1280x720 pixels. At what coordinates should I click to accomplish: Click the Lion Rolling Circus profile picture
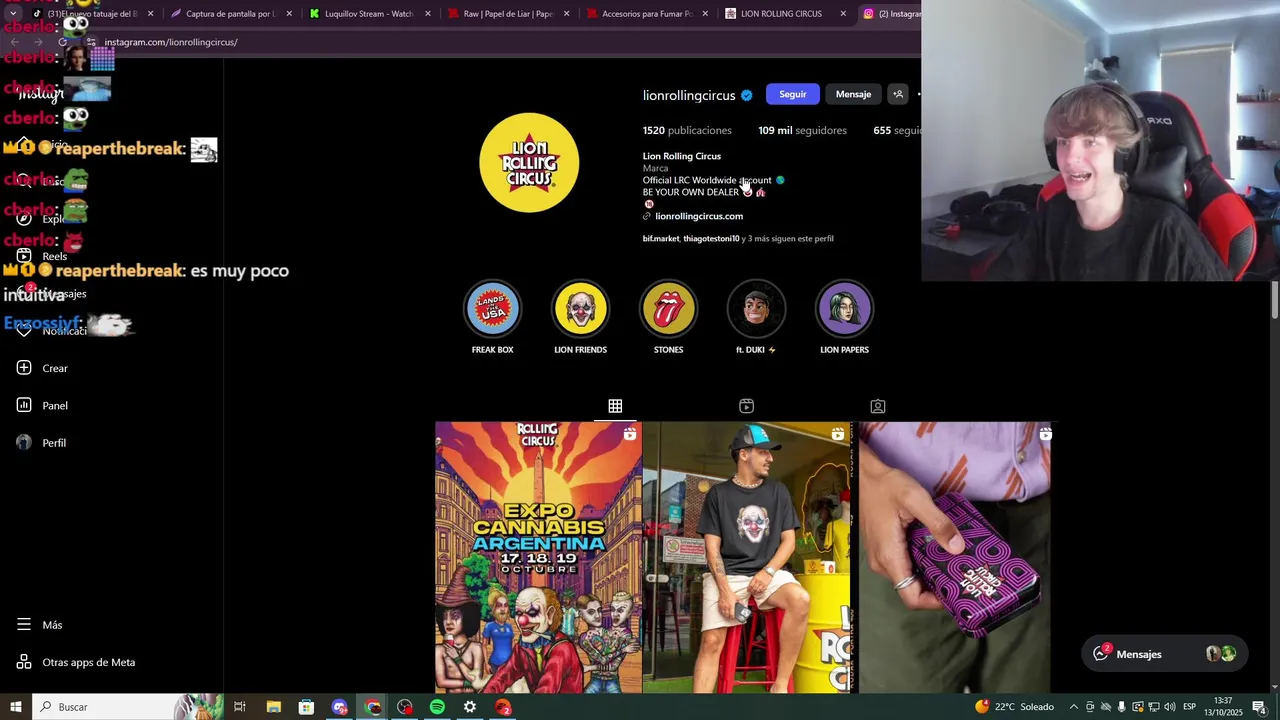[x=529, y=162]
